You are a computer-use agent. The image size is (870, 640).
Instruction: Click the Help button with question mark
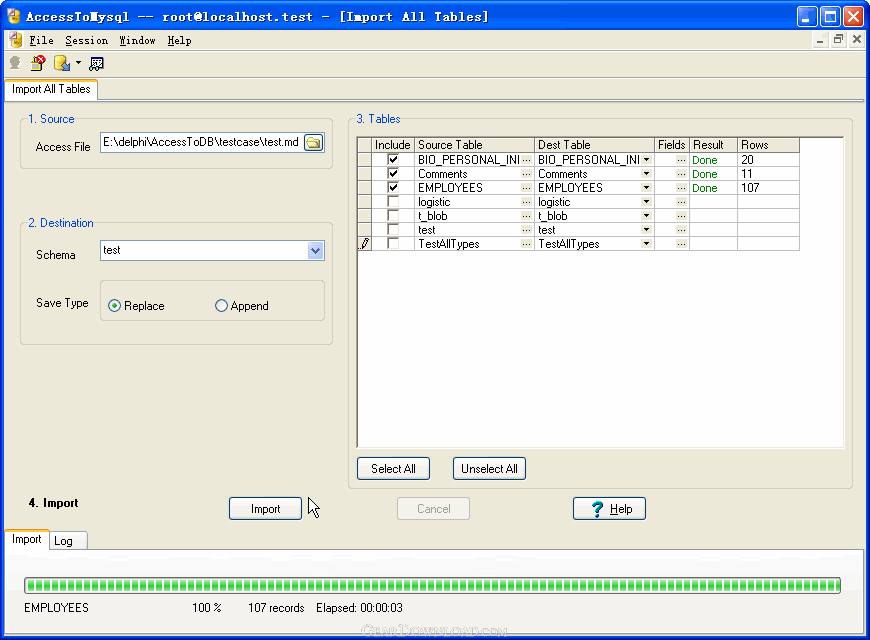point(609,509)
